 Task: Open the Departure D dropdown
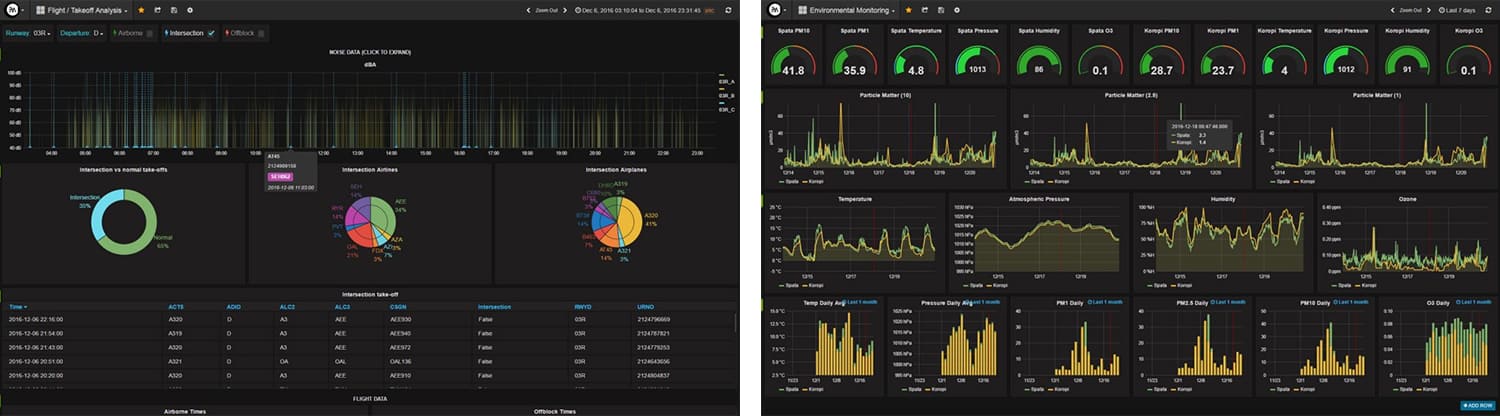pos(99,33)
